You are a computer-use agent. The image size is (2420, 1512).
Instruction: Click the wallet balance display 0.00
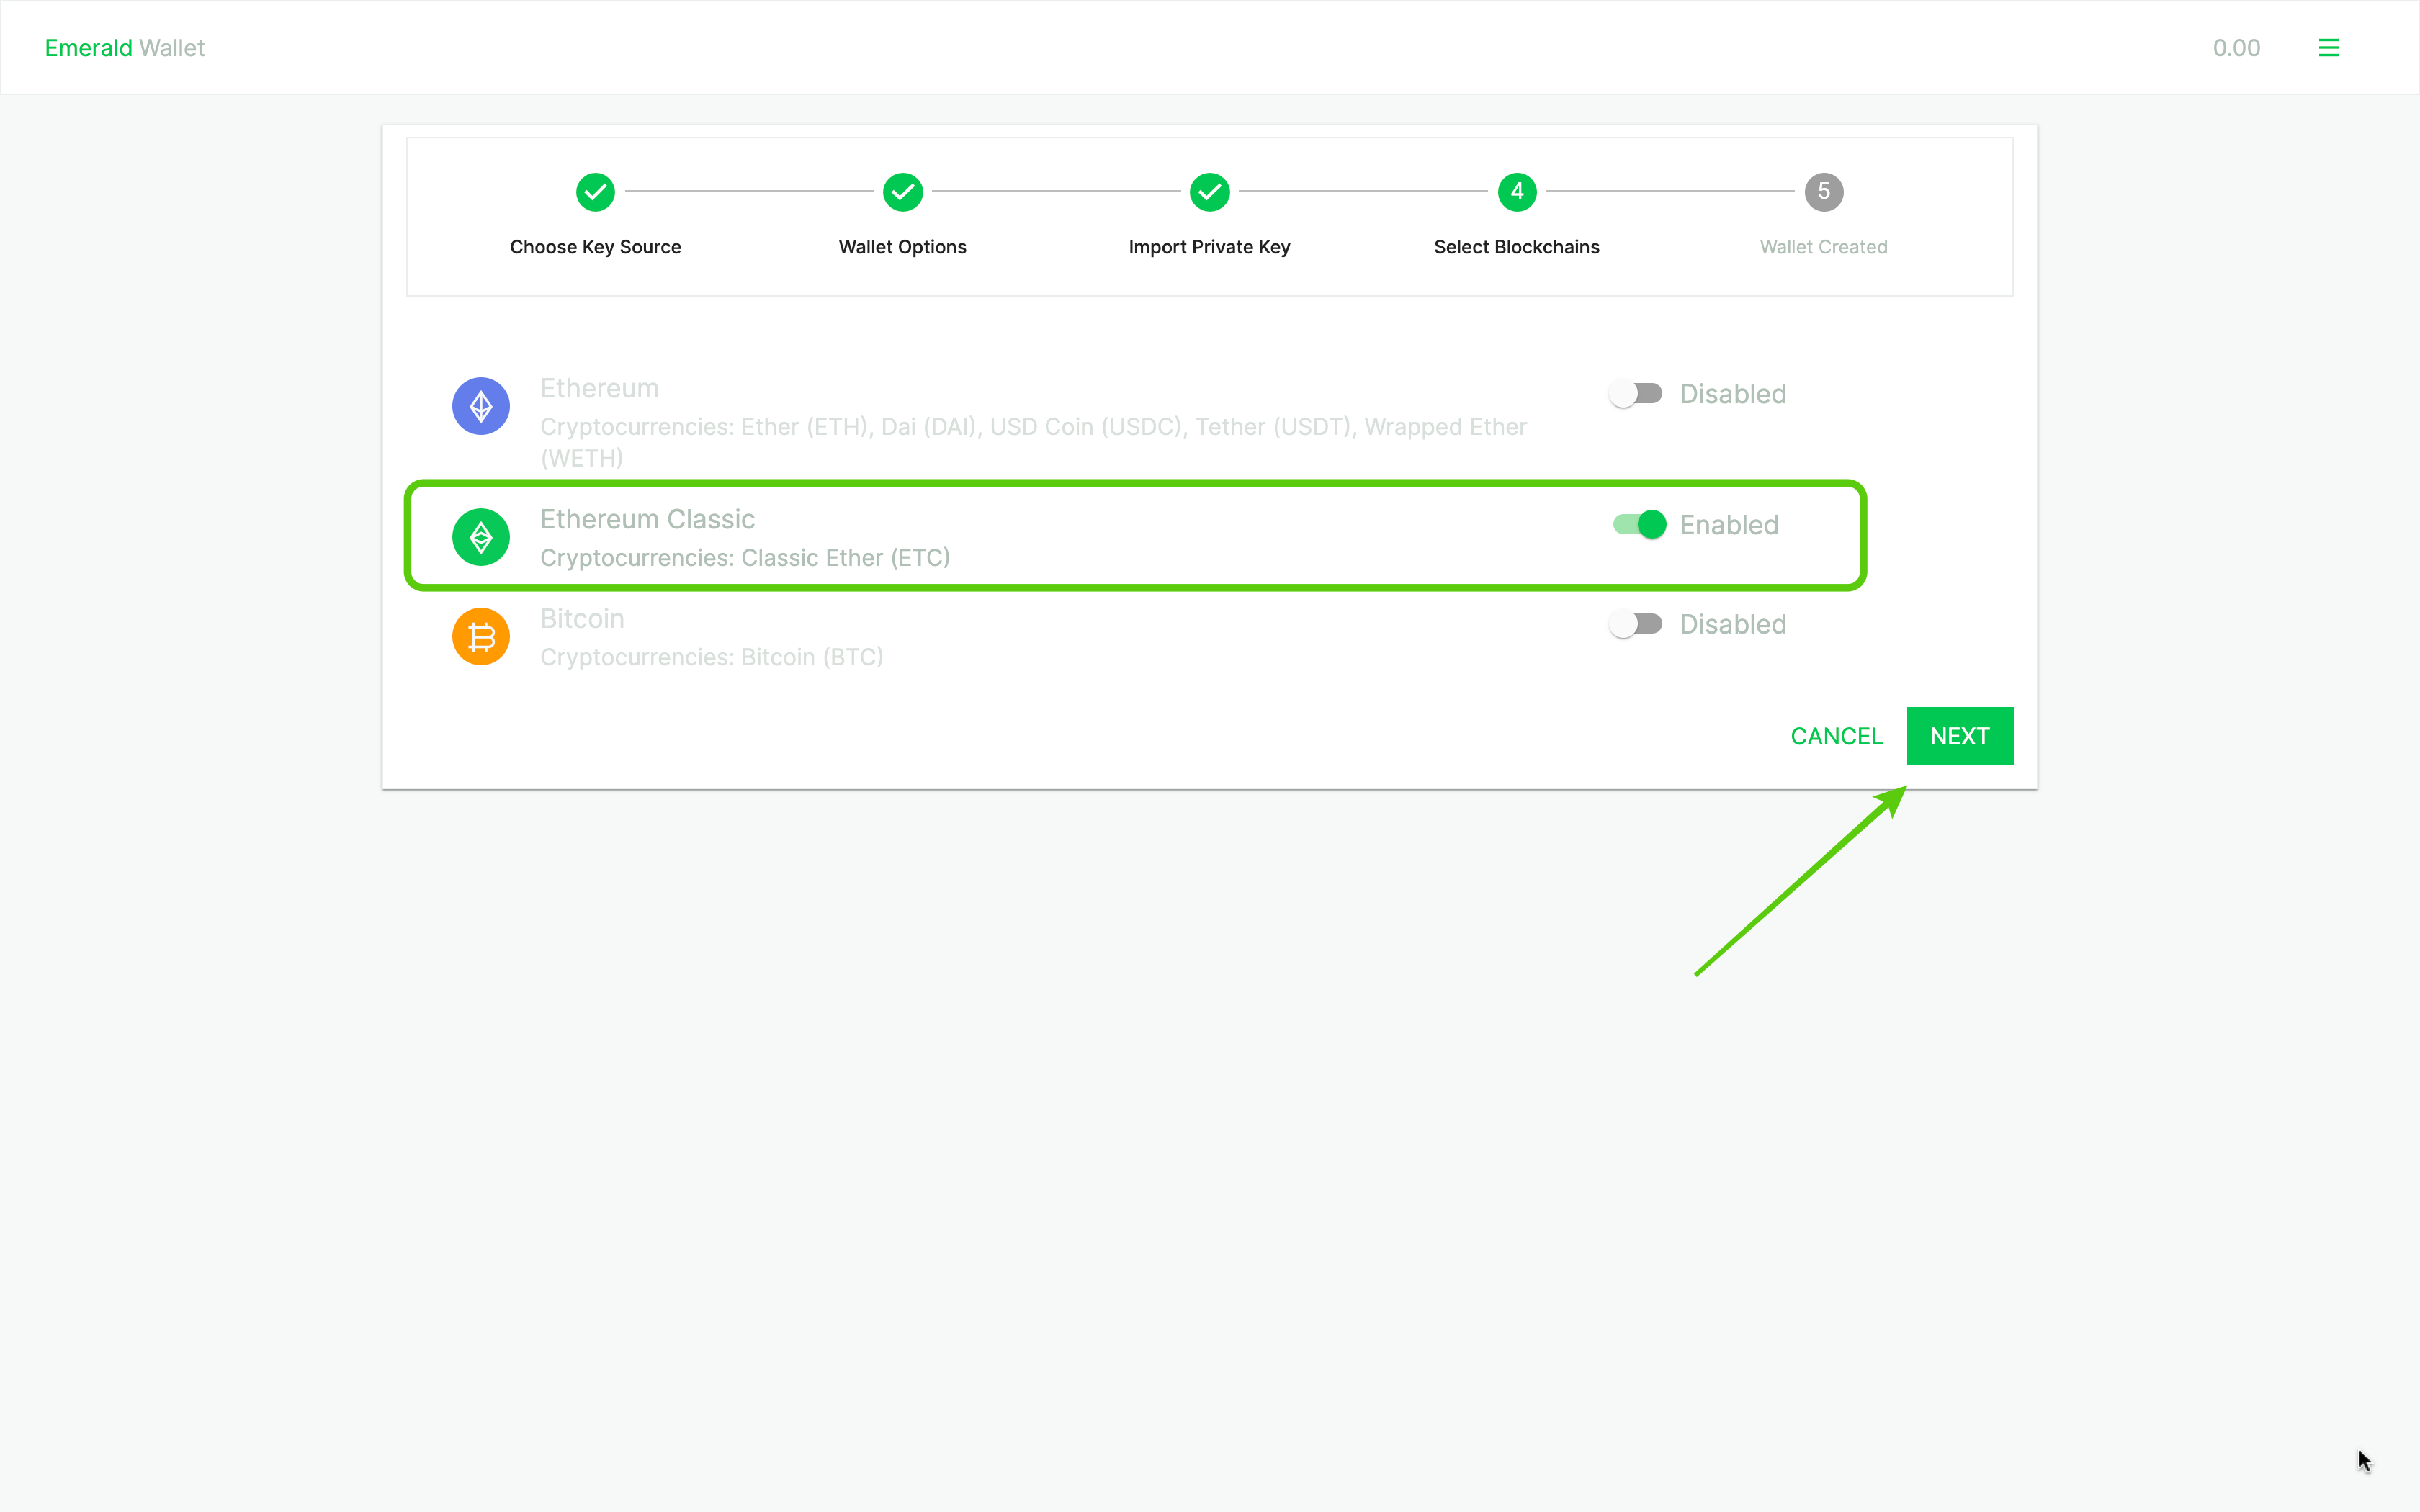(x=2237, y=47)
